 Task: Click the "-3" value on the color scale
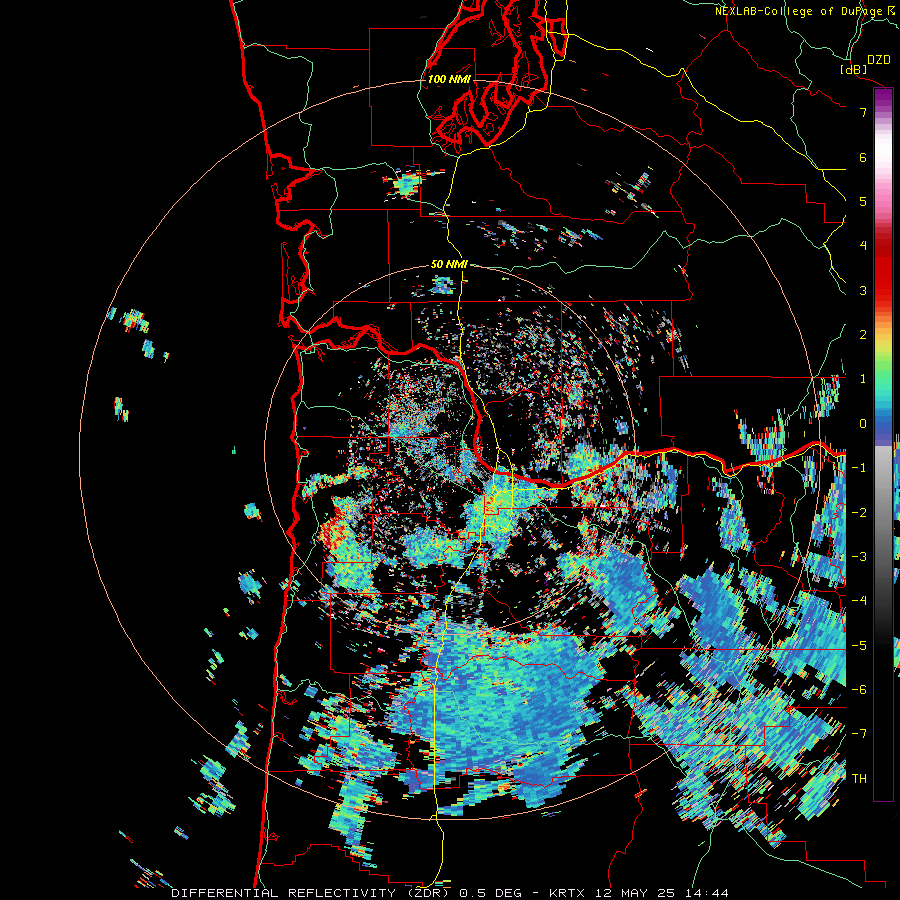(x=859, y=557)
